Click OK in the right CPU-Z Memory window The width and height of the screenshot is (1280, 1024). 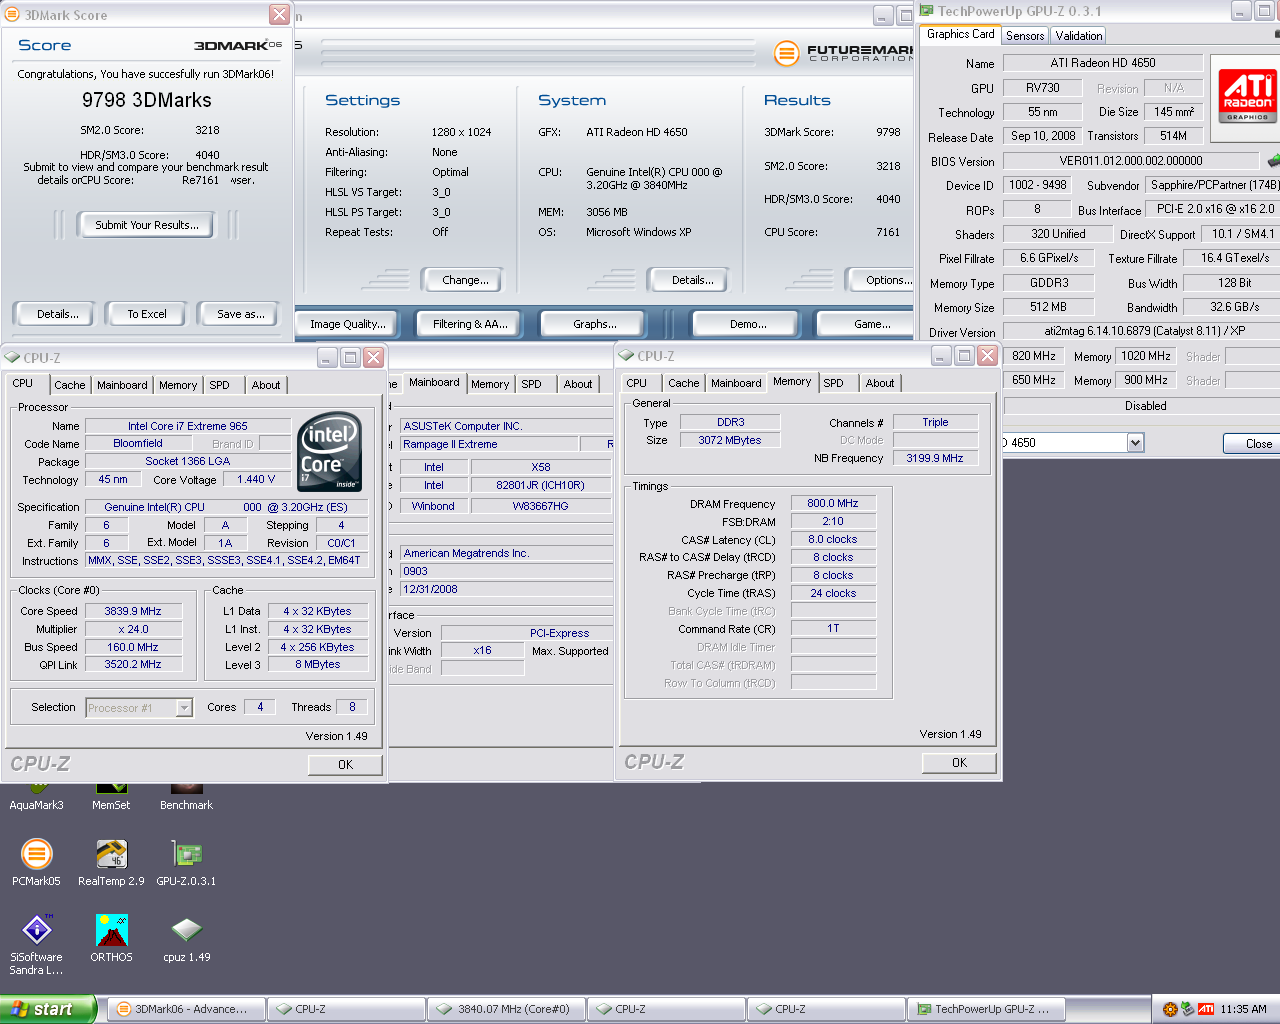(959, 762)
